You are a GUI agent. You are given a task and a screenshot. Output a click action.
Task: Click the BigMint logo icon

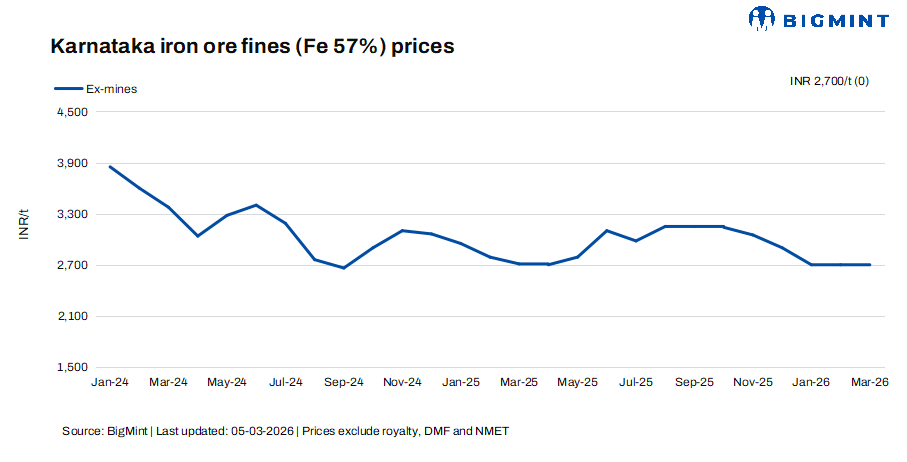pyautogui.click(x=762, y=17)
